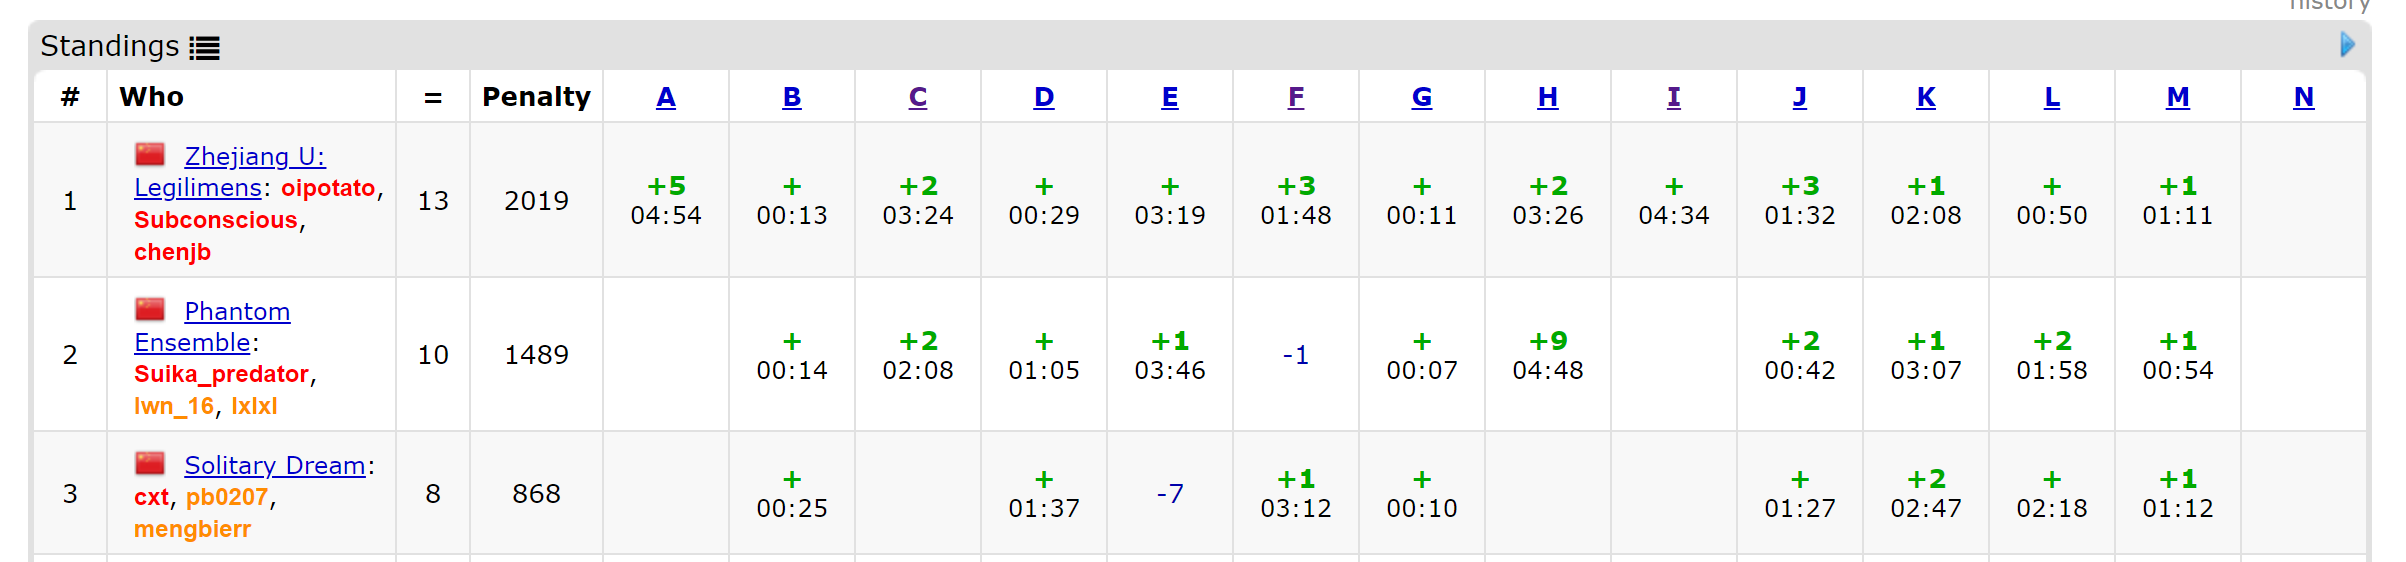Click the standings list icon
Screen dimensions: 2406x562
coord(205,48)
